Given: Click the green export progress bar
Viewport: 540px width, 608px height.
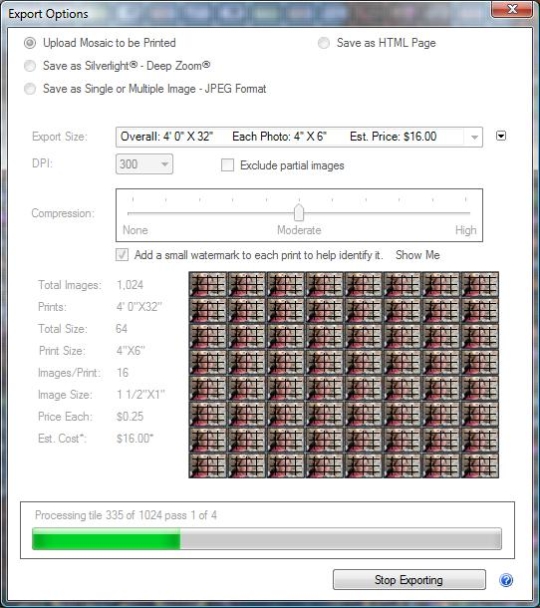Looking at the screenshot, I should click(x=267, y=539).
